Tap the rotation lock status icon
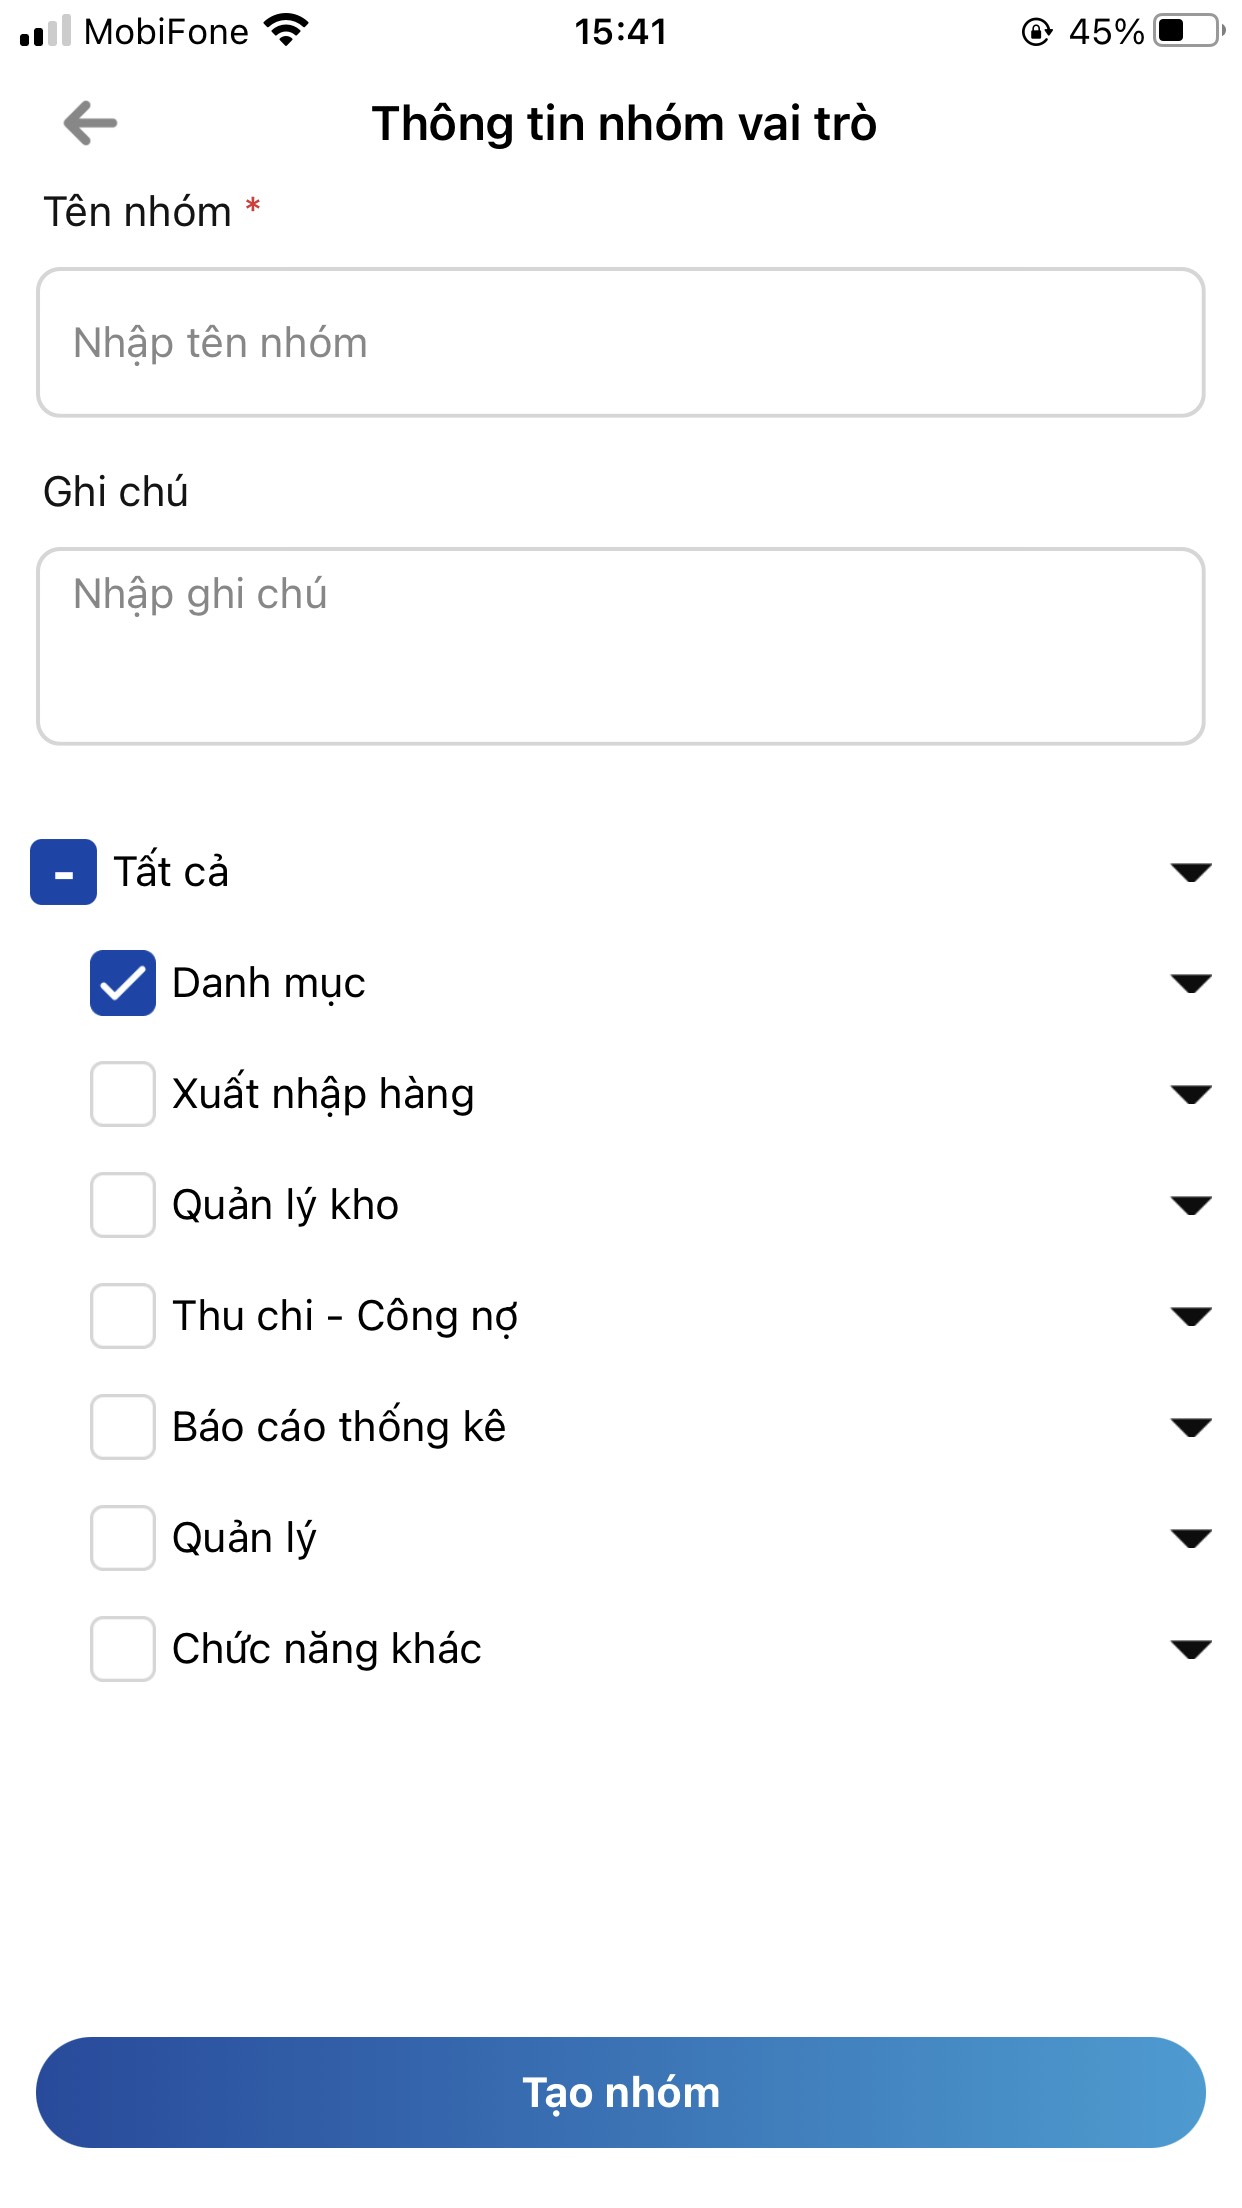1242x2208 pixels. [x=1036, y=32]
